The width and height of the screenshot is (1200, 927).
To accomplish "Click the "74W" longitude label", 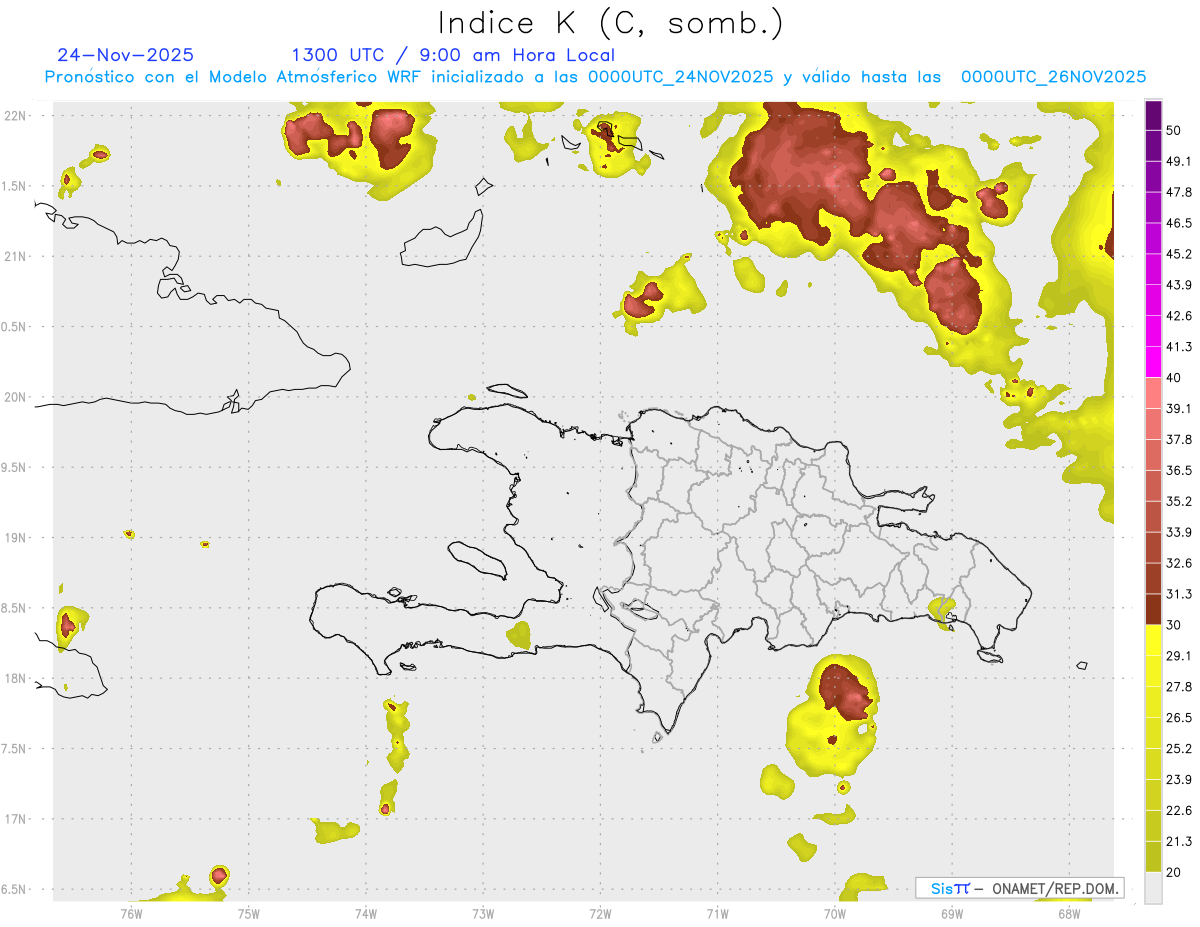I will pyautogui.click(x=365, y=913).
